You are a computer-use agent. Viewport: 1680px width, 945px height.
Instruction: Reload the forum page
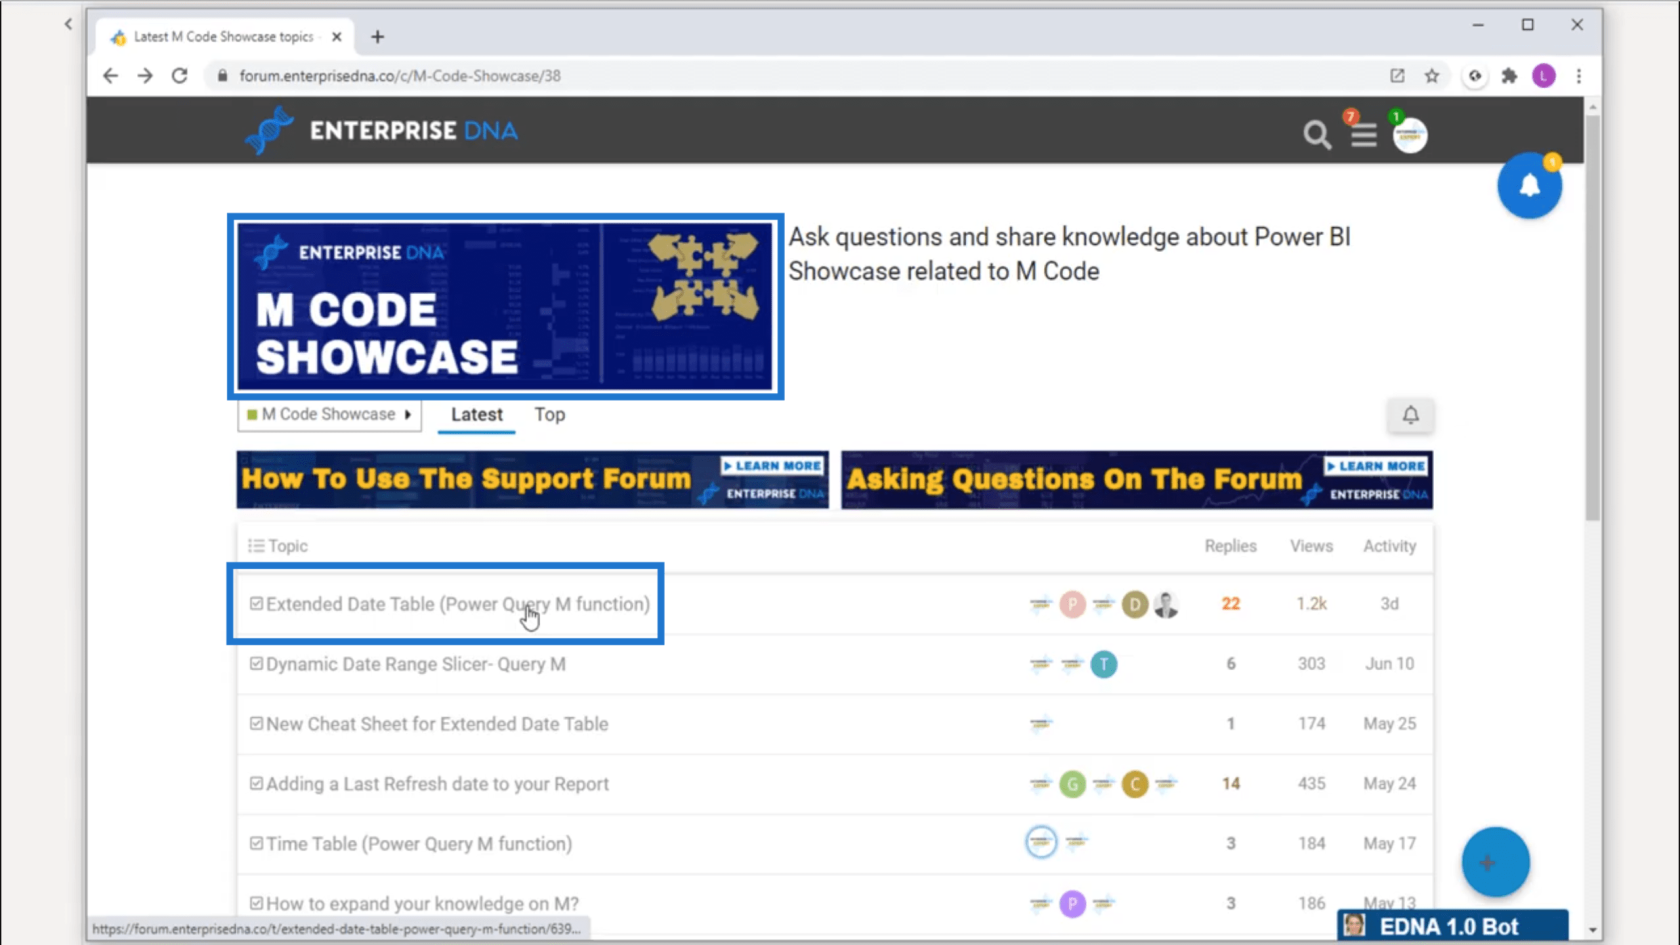[179, 75]
